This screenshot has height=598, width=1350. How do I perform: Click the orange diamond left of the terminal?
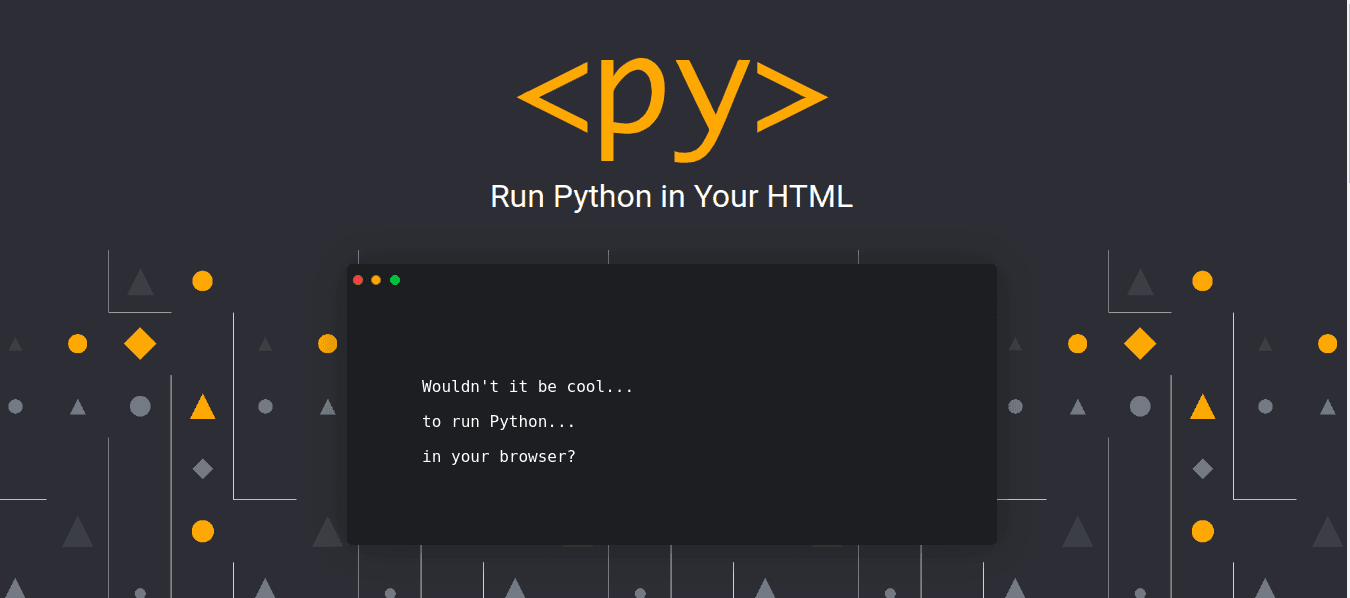(140, 343)
